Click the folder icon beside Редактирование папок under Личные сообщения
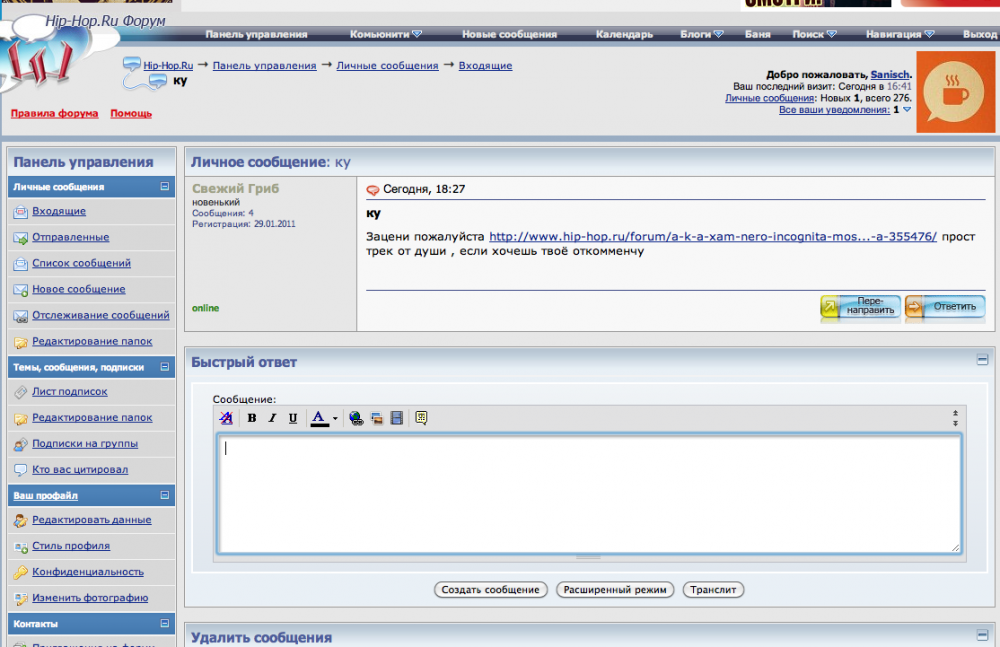Viewport: 1000px width, 647px height. [x=20, y=342]
